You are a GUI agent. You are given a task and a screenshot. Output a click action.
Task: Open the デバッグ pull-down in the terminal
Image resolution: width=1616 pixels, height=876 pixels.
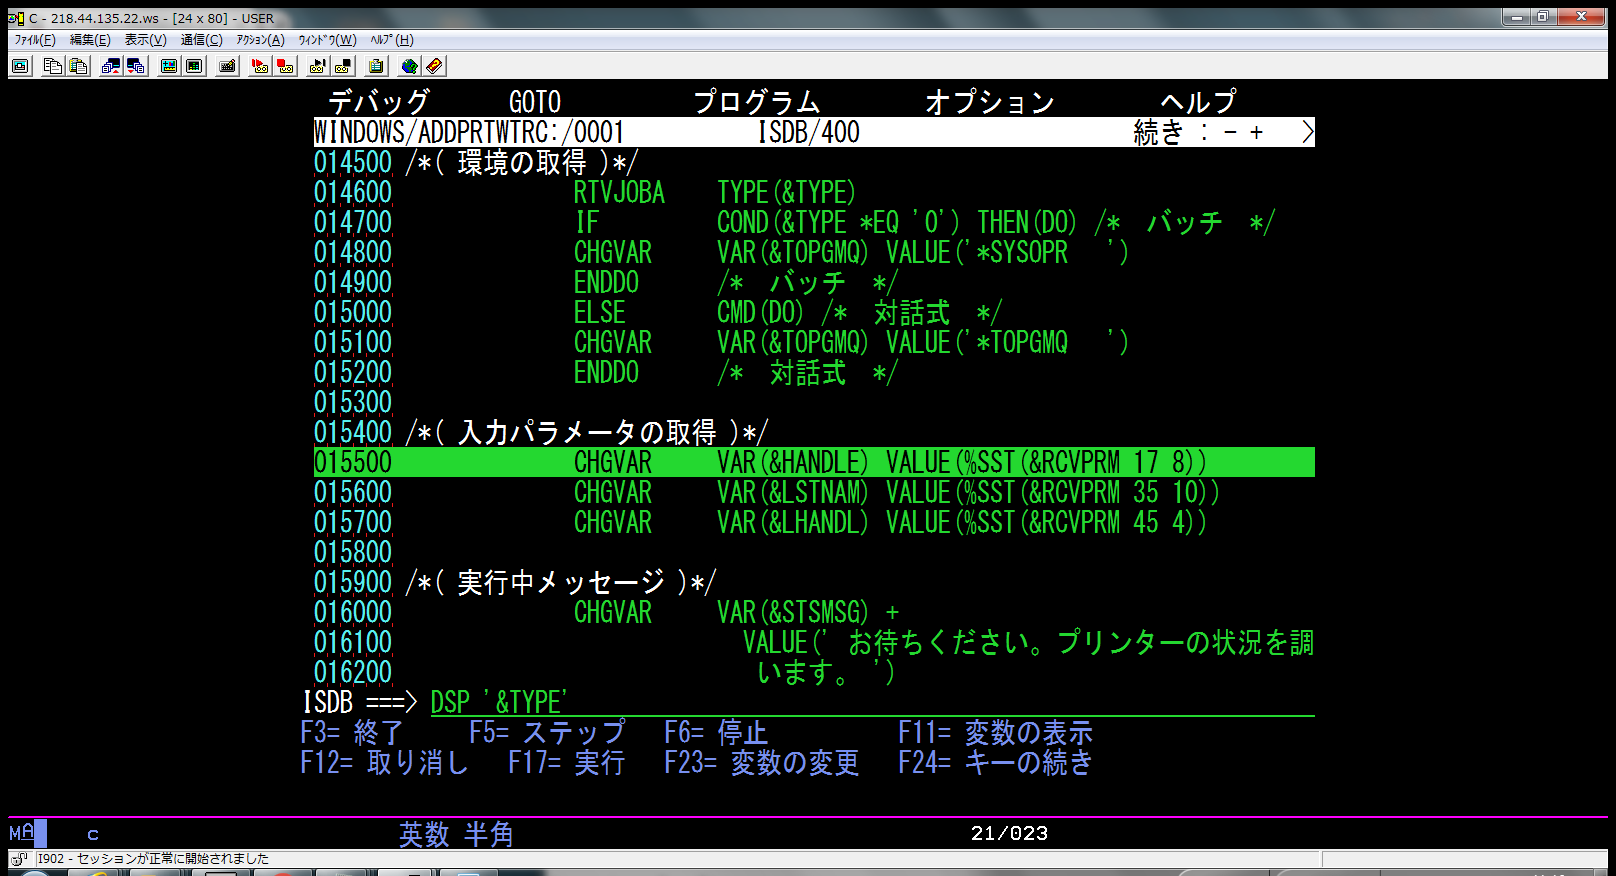(x=379, y=102)
